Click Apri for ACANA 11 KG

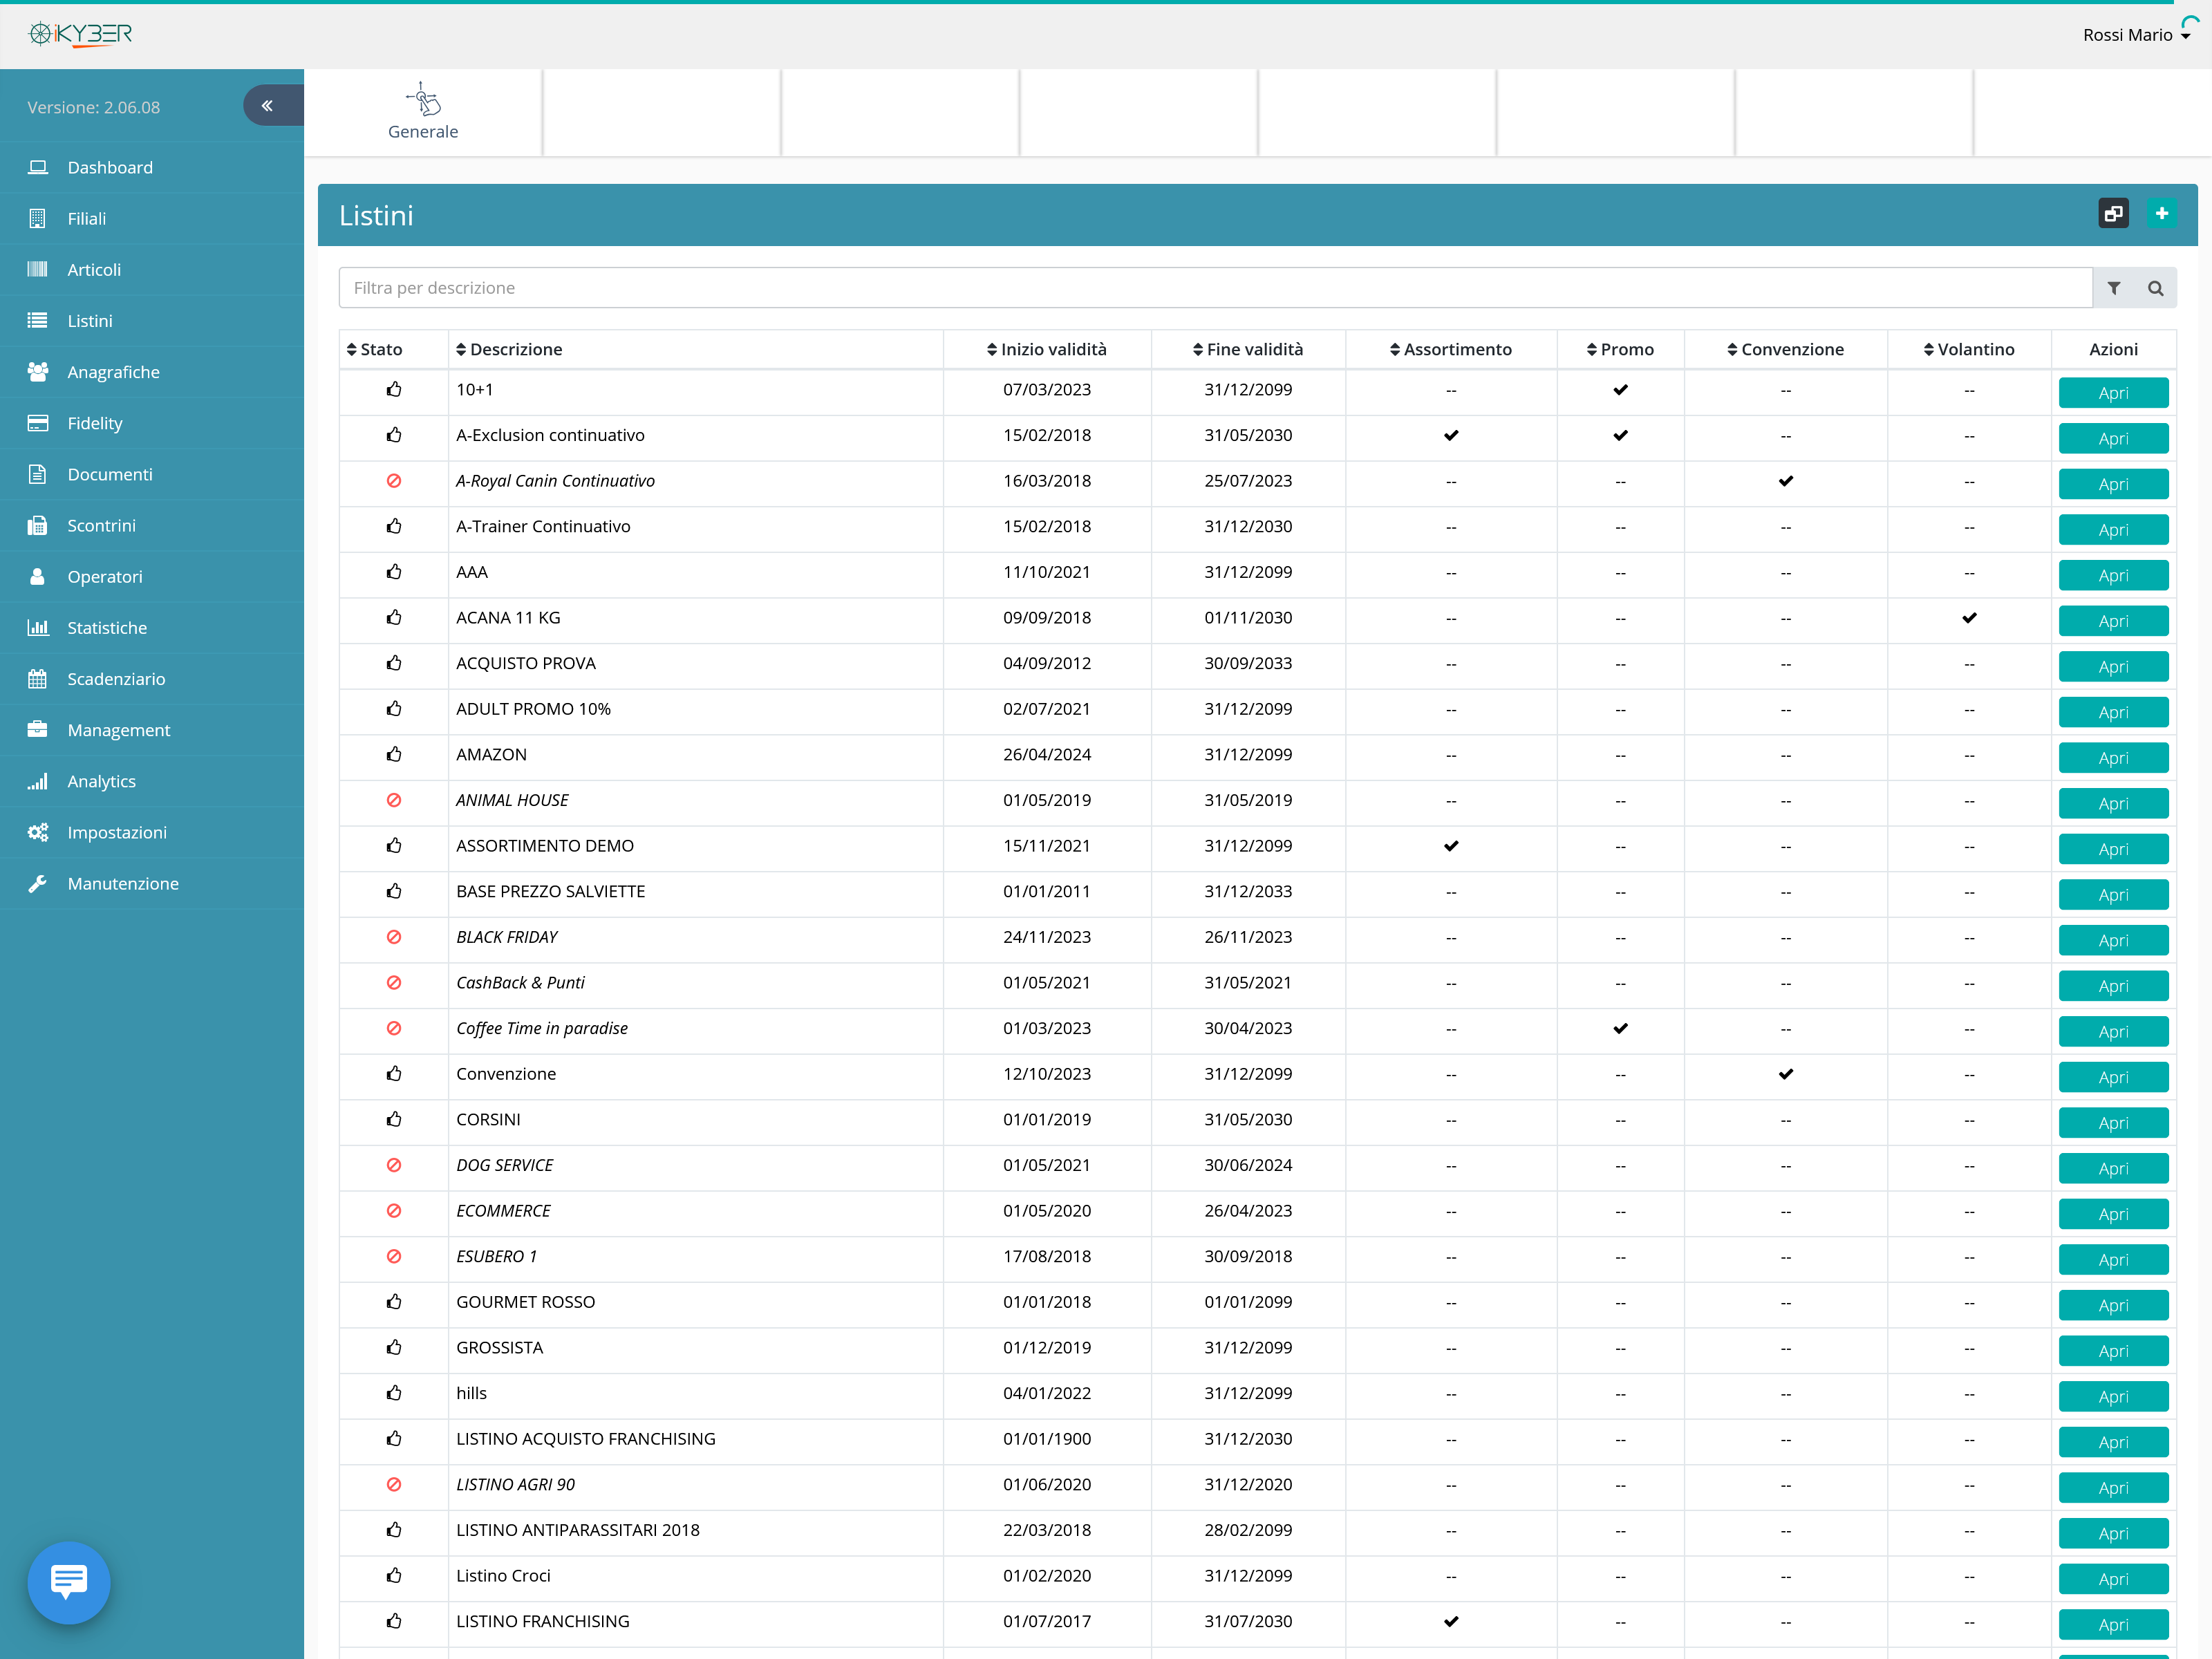click(2113, 621)
